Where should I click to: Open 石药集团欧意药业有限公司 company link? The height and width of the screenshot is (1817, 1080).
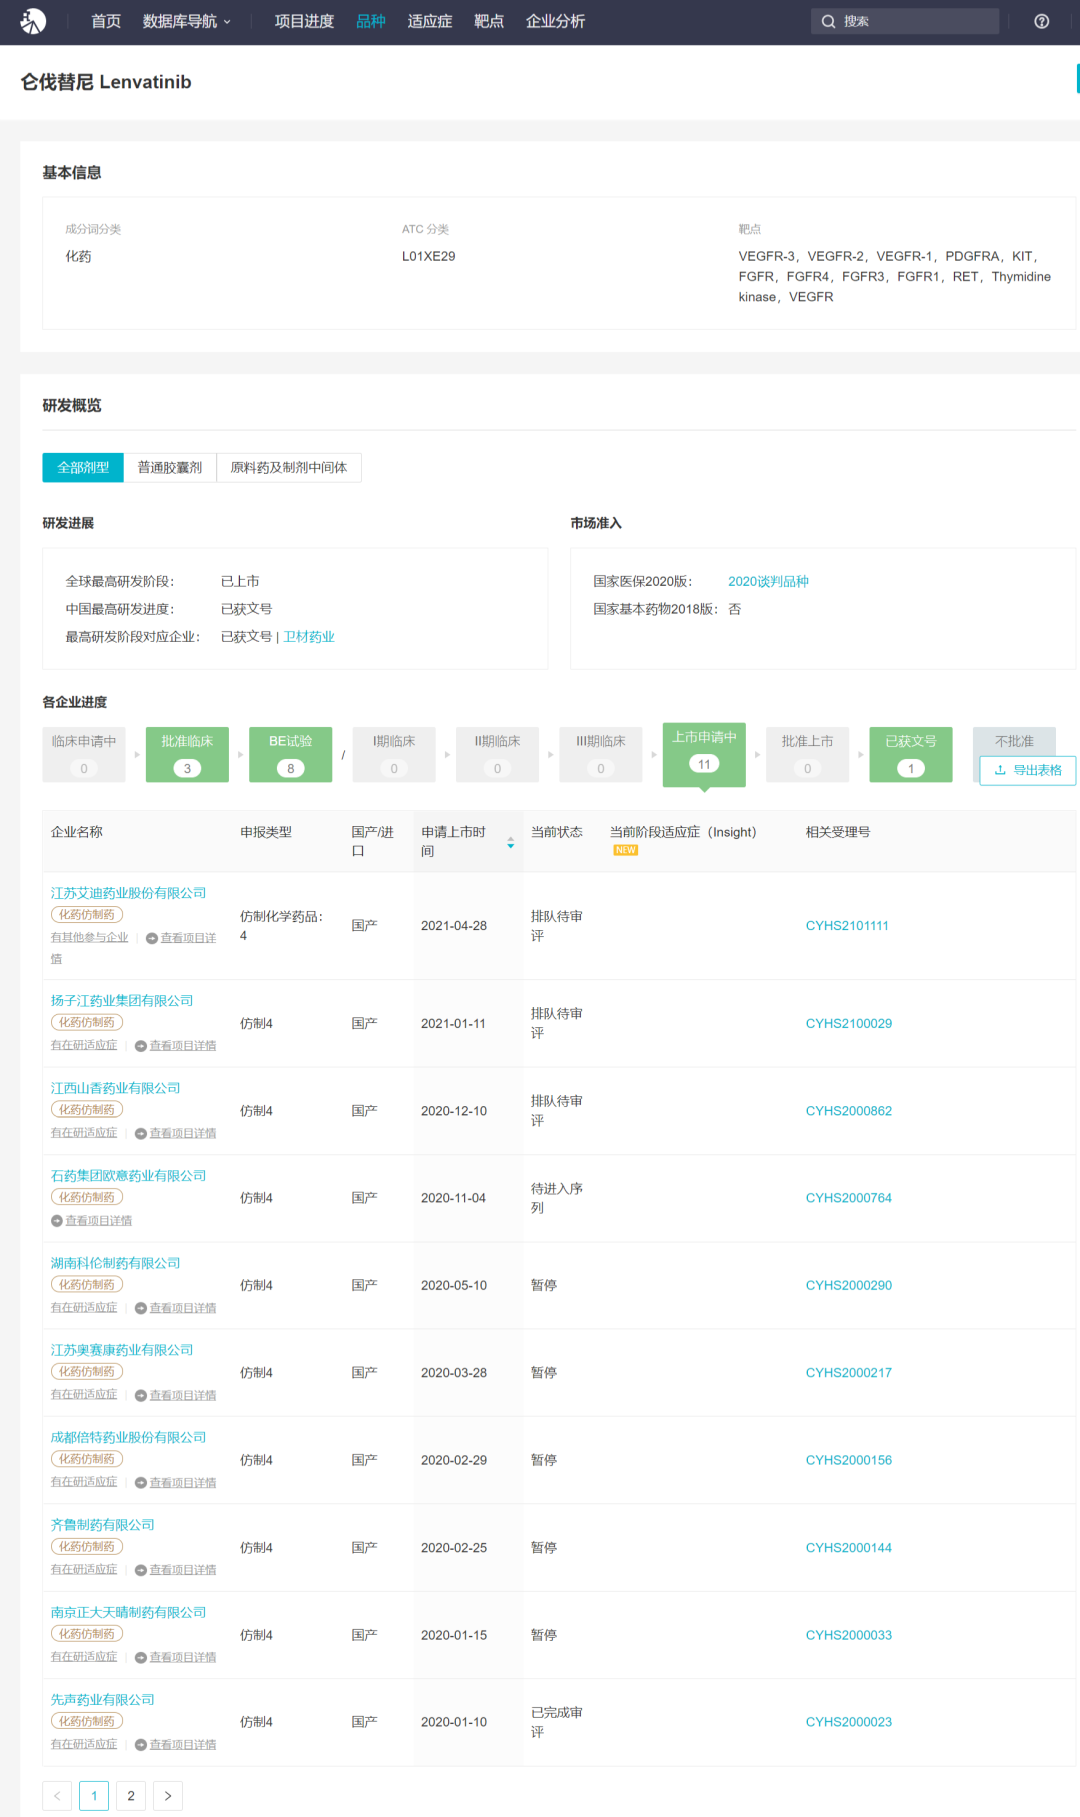coord(129,1176)
